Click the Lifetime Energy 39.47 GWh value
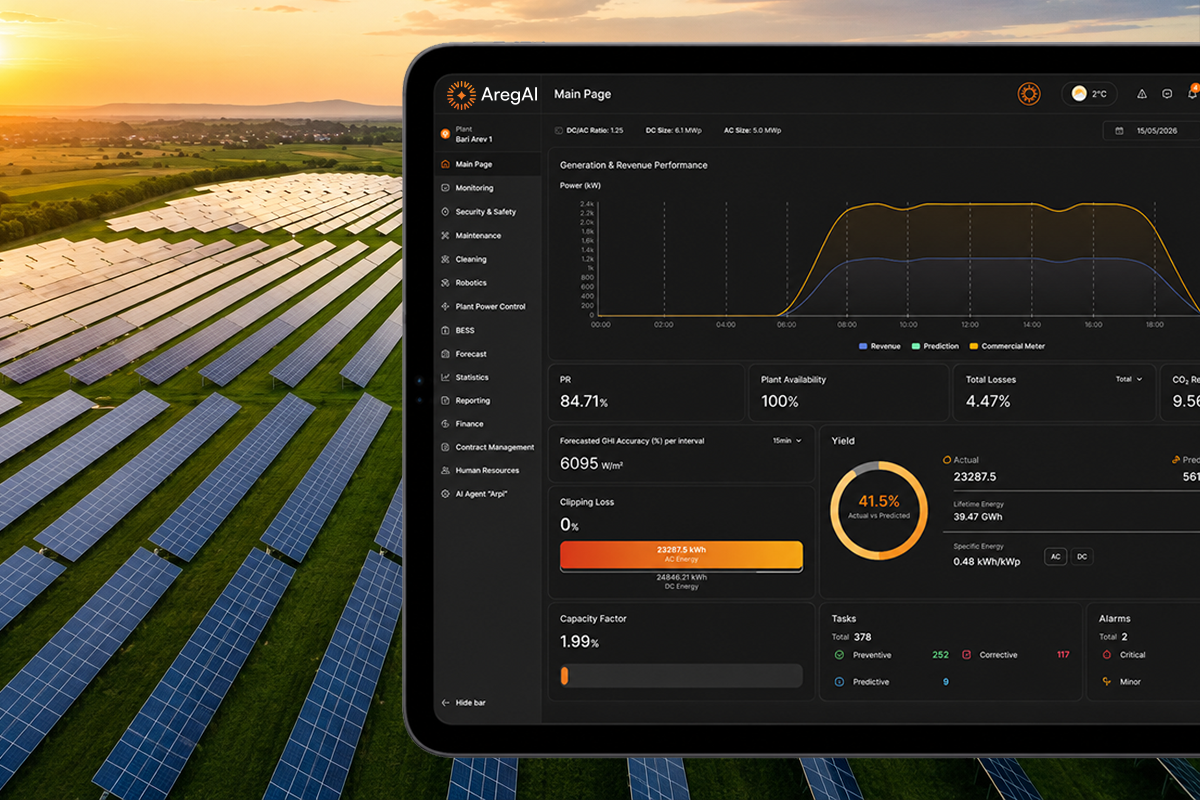This screenshot has width=1200, height=800. pyautogui.click(x=978, y=517)
